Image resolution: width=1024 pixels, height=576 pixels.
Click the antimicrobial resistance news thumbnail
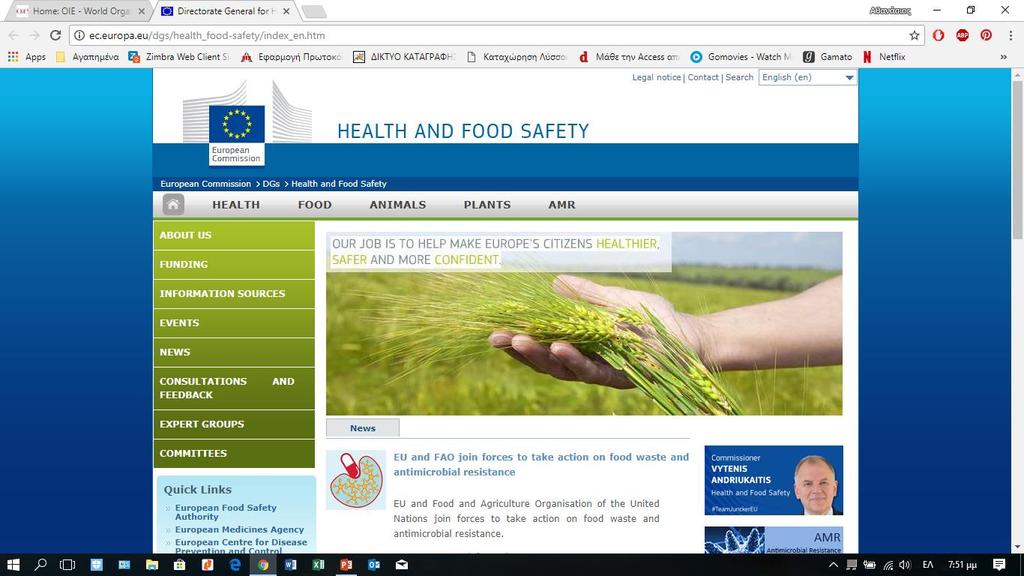coord(356,480)
